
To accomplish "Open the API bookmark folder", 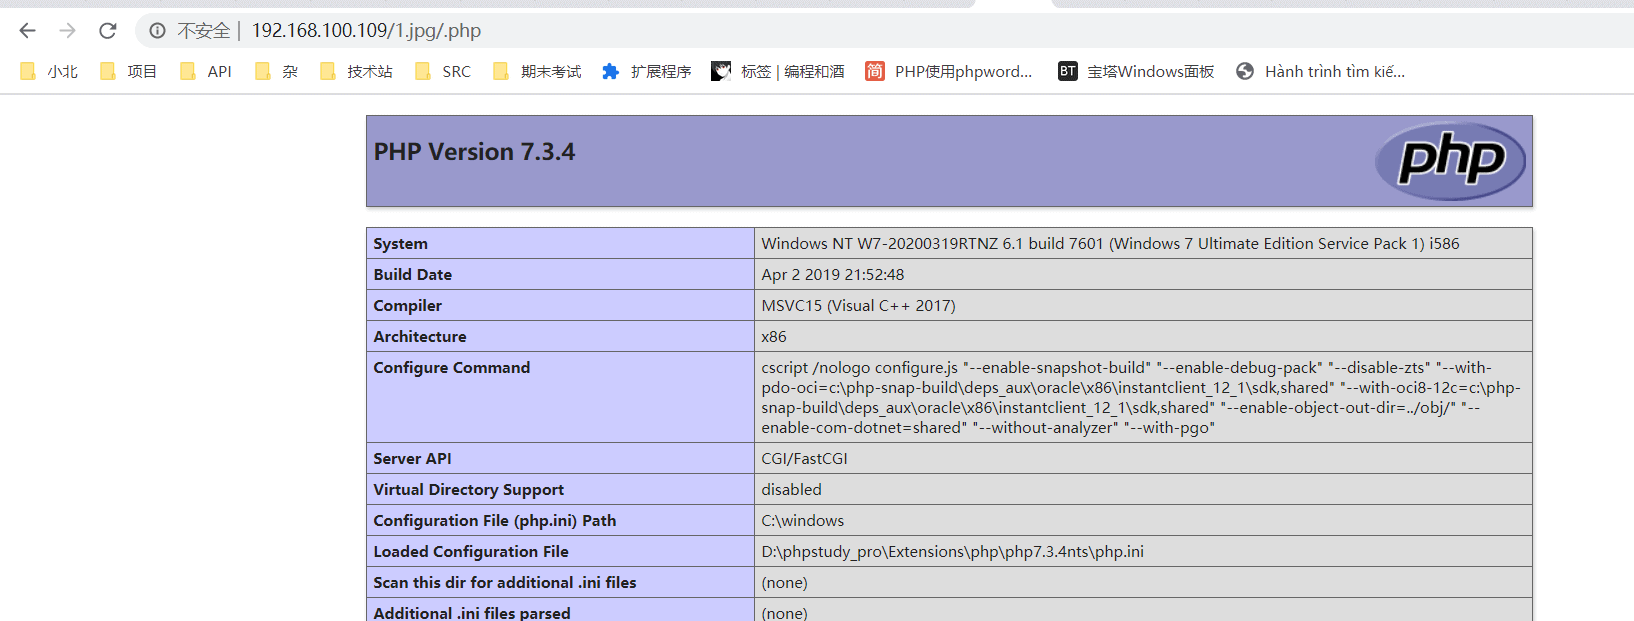I will pyautogui.click(x=206, y=71).
